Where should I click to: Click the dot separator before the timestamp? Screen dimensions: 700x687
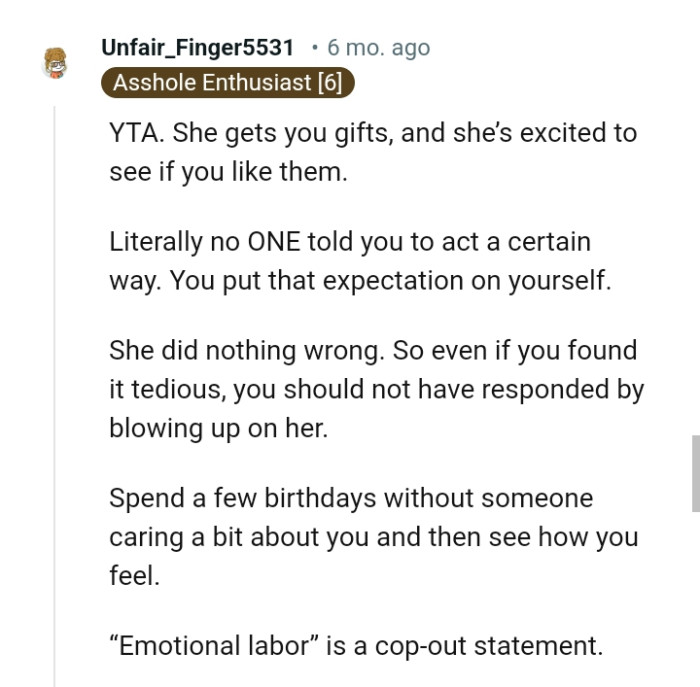(315, 47)
